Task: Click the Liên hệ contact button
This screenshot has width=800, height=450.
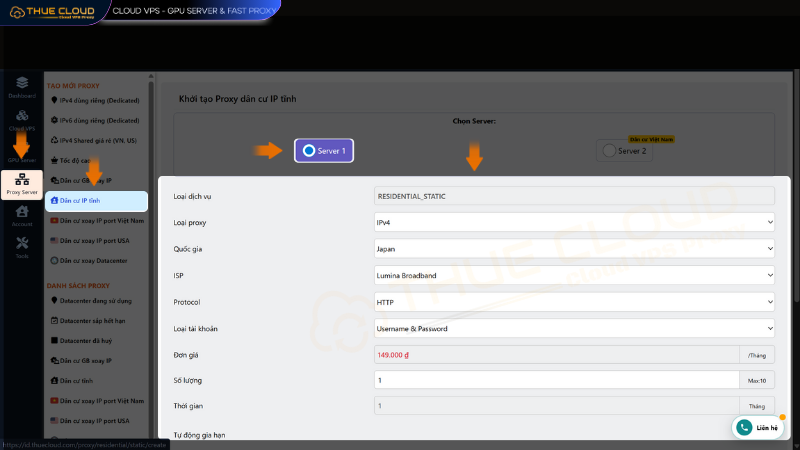Action: point(759,428)
